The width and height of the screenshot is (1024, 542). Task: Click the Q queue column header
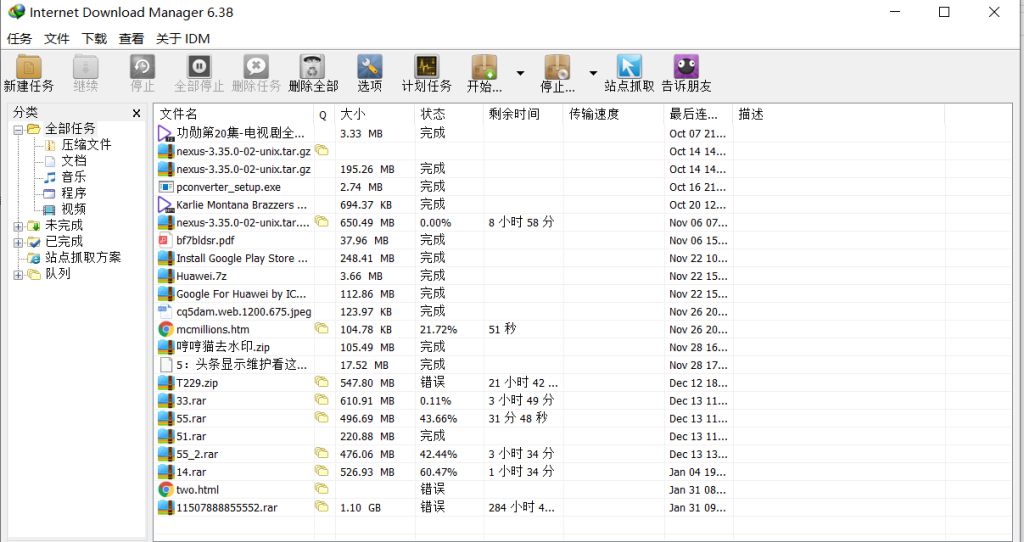(323, 114)
